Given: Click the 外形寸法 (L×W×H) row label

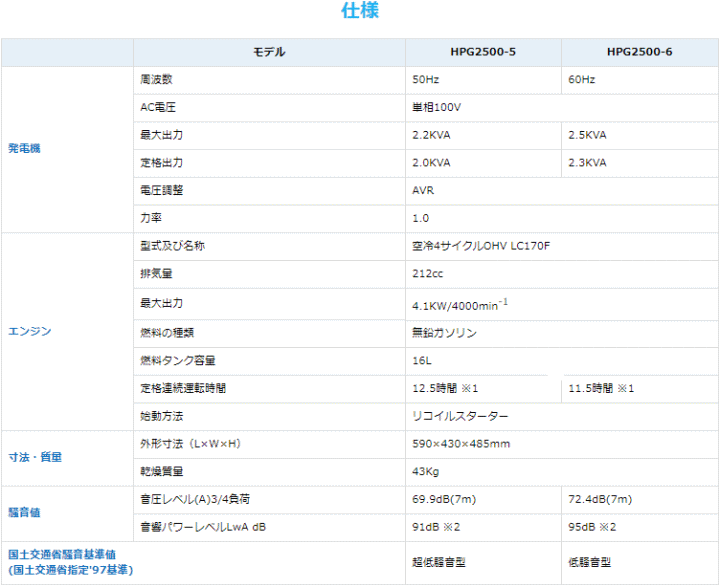Looking at the screenshot, I should point(191,444).
